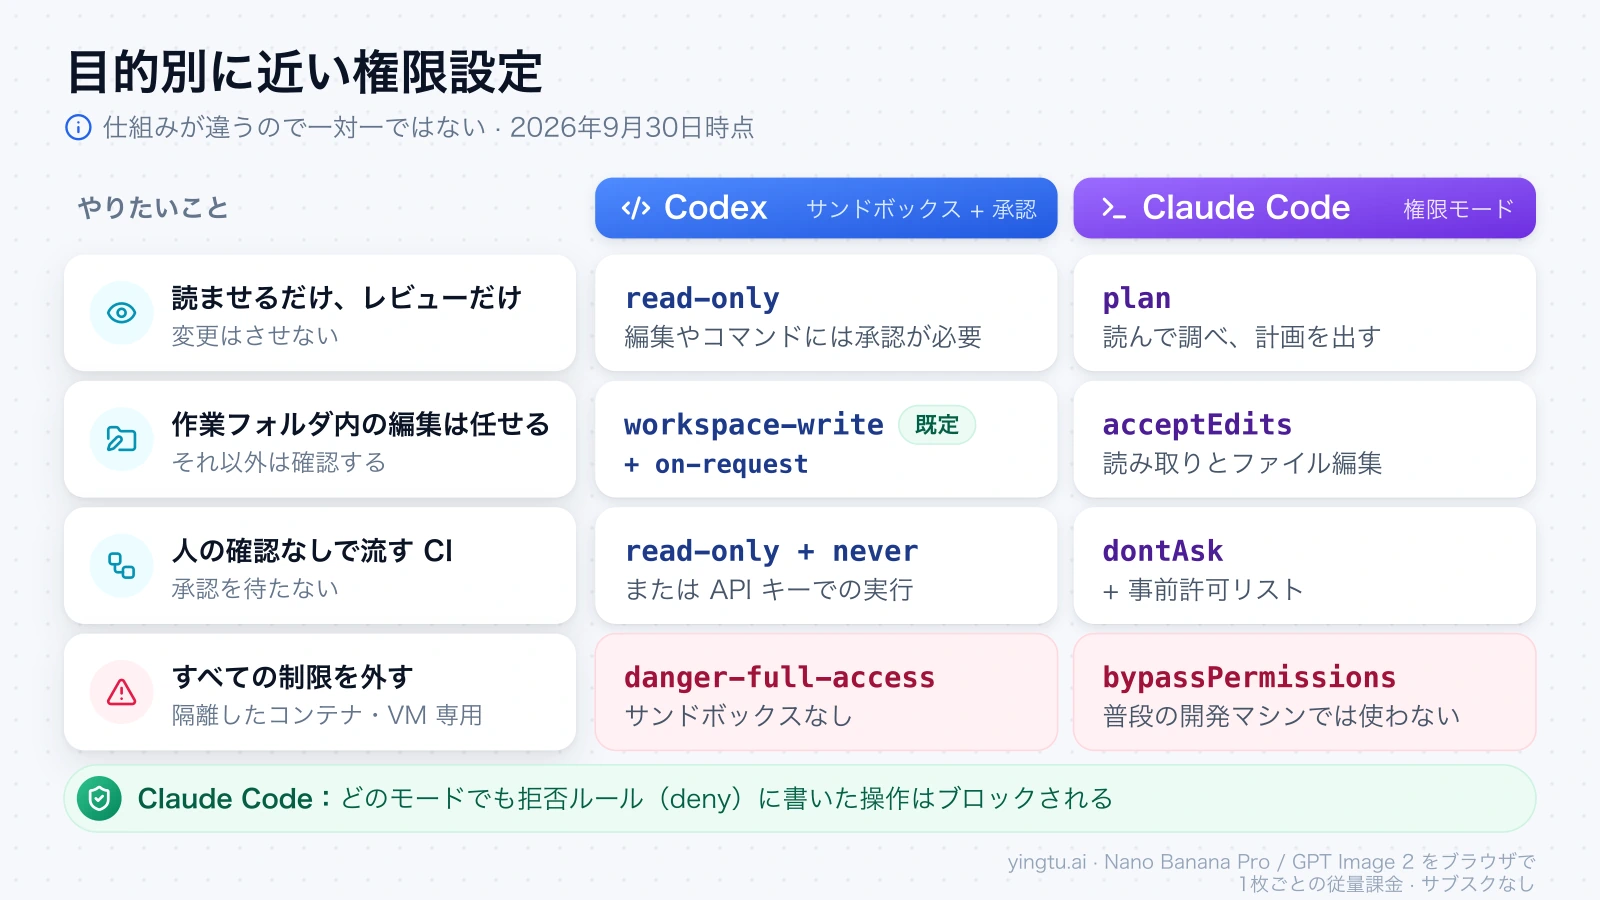1600x900 pixels.
Task: Click the 既定 badge next to workspace-write
Action: [937, 425]
